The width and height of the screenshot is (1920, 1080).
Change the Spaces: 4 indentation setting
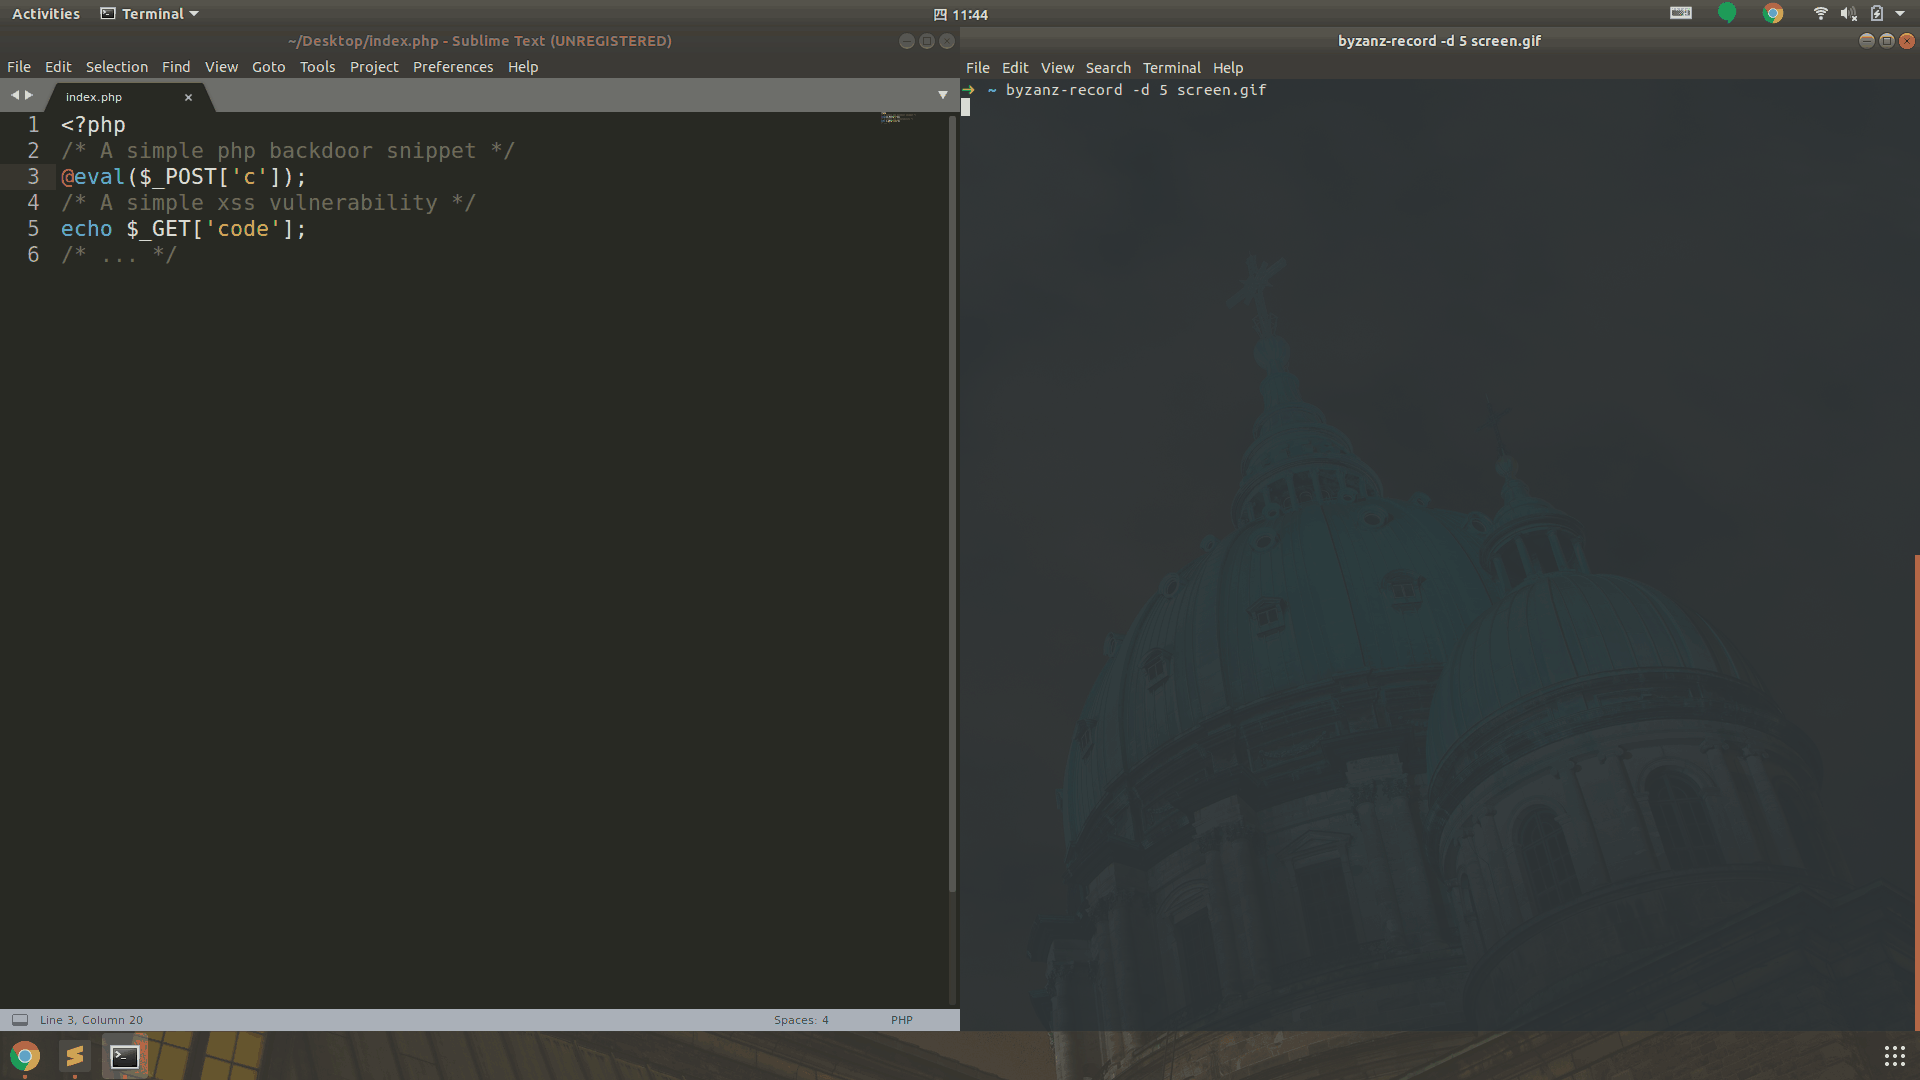tap(801, 1020)
